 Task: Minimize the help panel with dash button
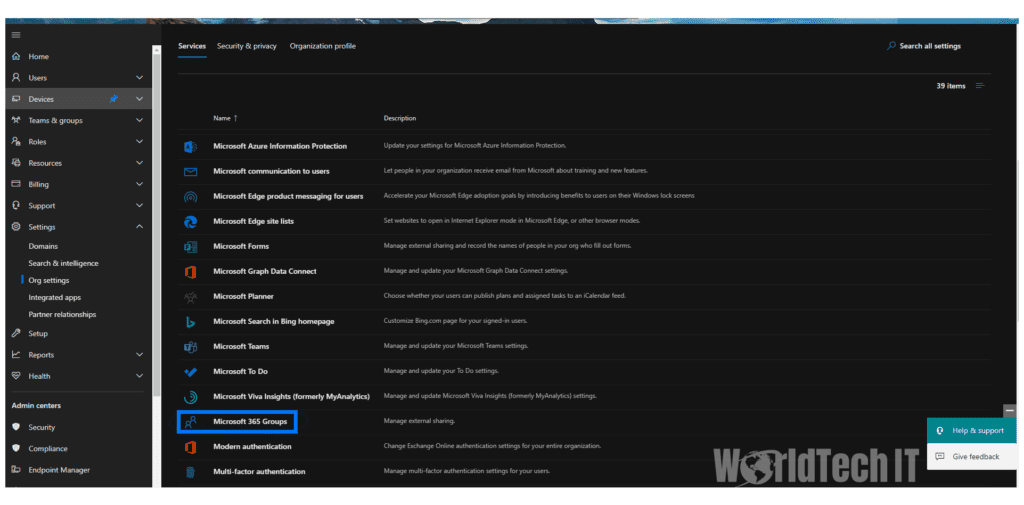pos(1010,412)
